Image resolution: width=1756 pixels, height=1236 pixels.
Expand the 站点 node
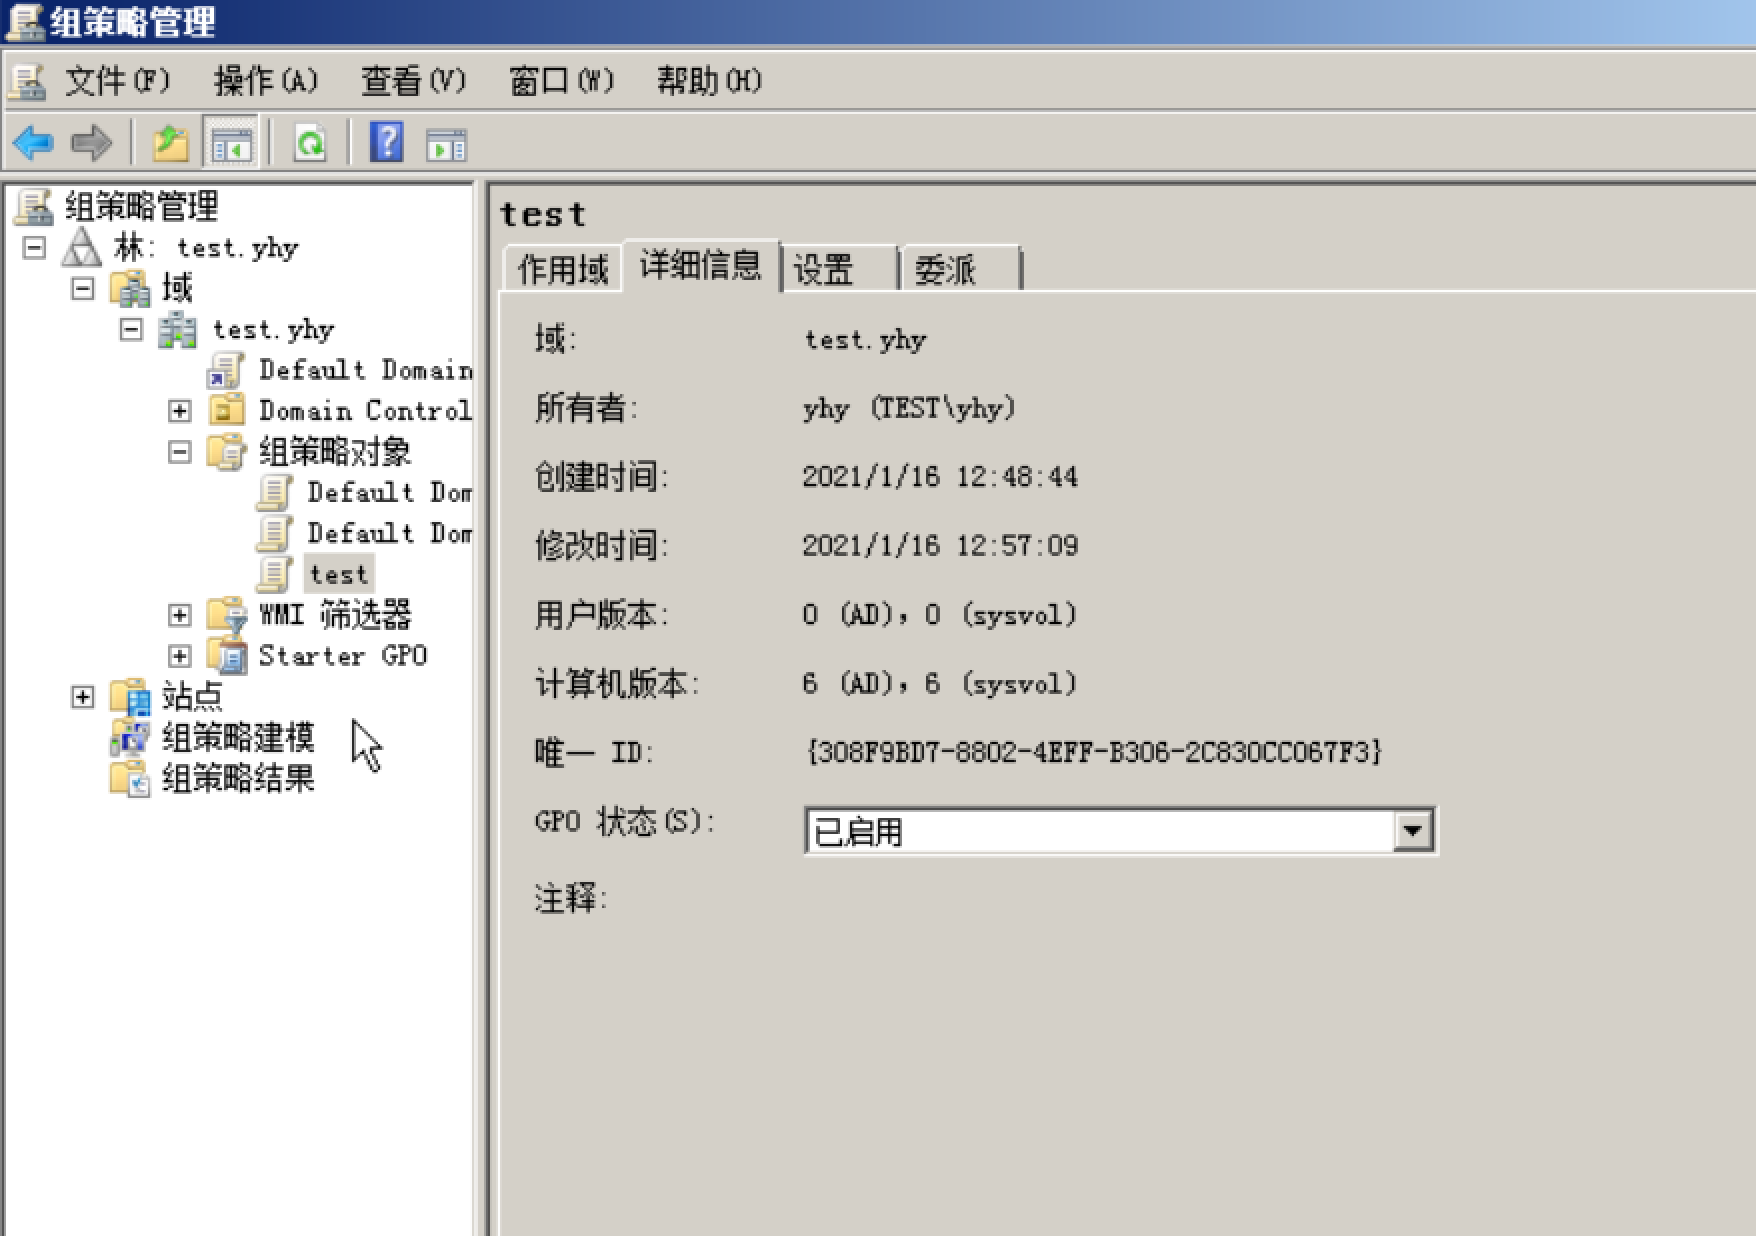80,696
